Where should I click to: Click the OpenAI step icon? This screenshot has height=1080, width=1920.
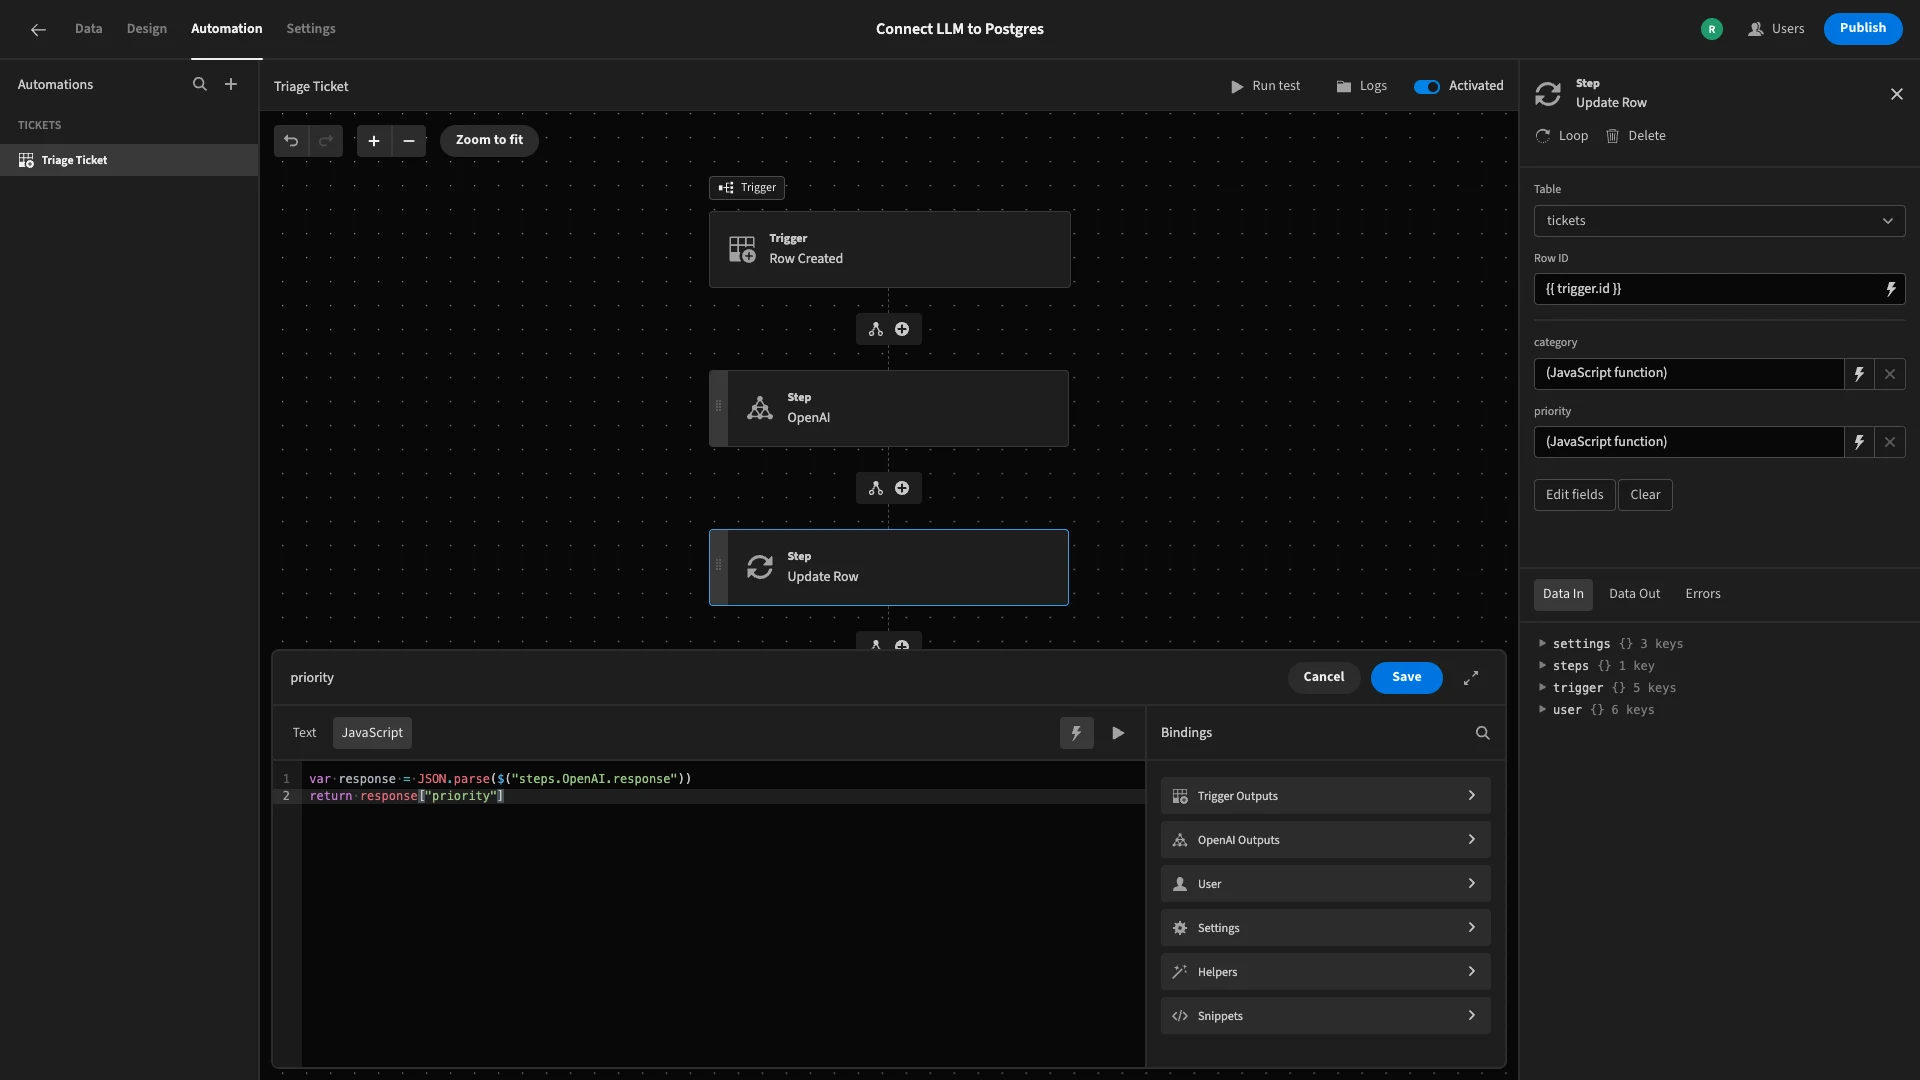pyautogui.click(x=760, y=408)
